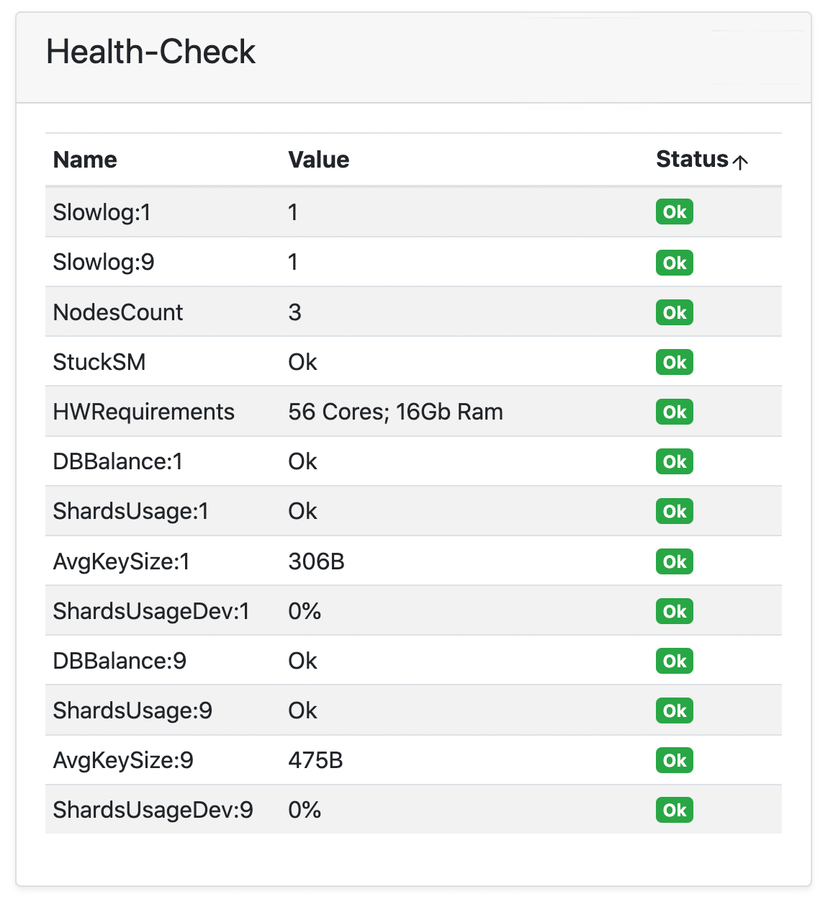Screen dimensions: 828x904
Task: Click the Health-Check panel title
Action: 150,51
